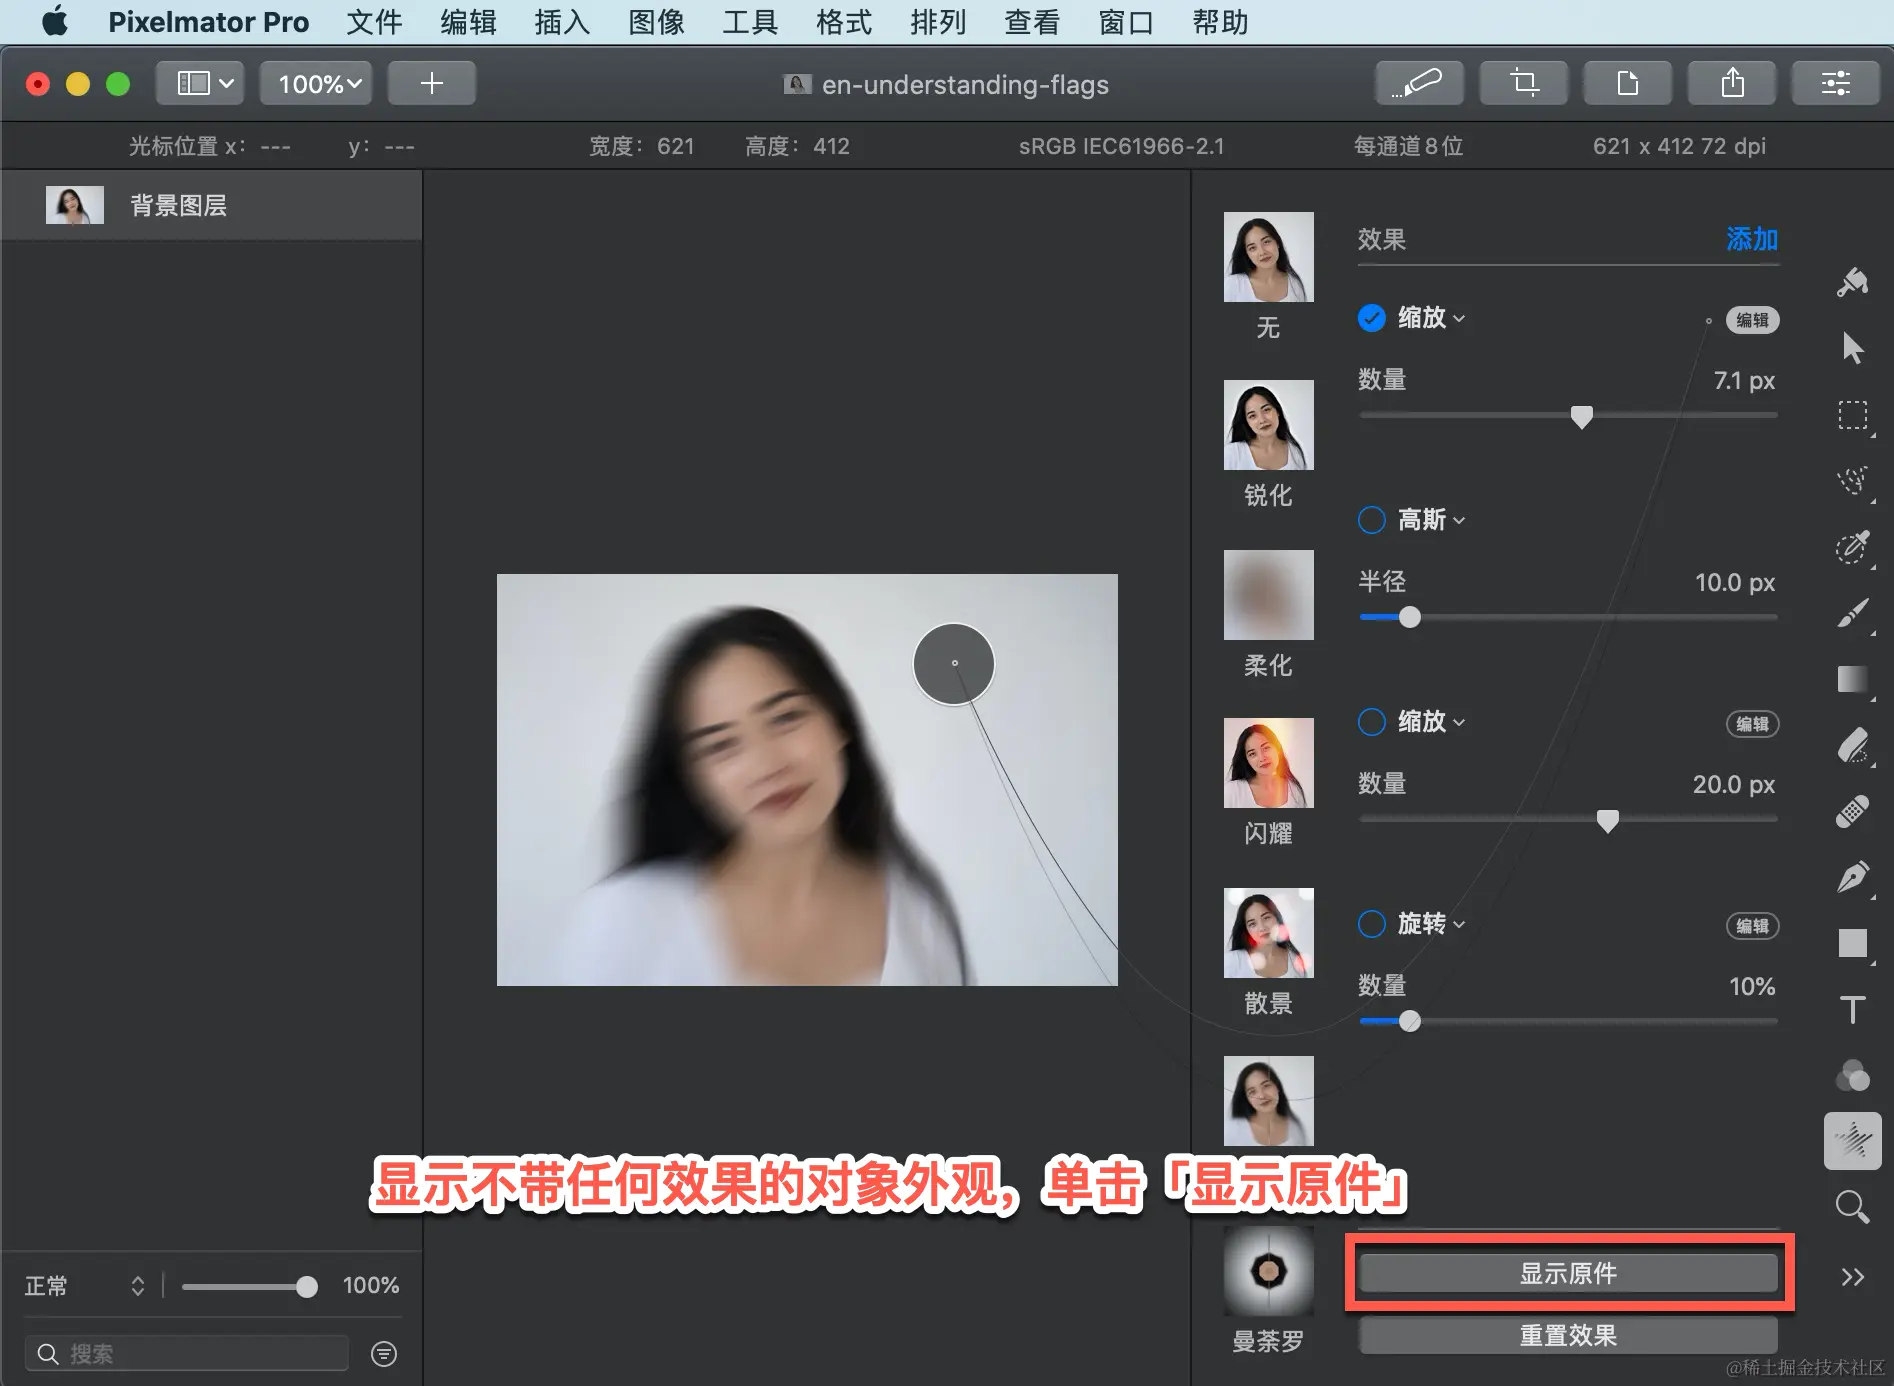Click the 重置效果 button

point(1568,1335)
